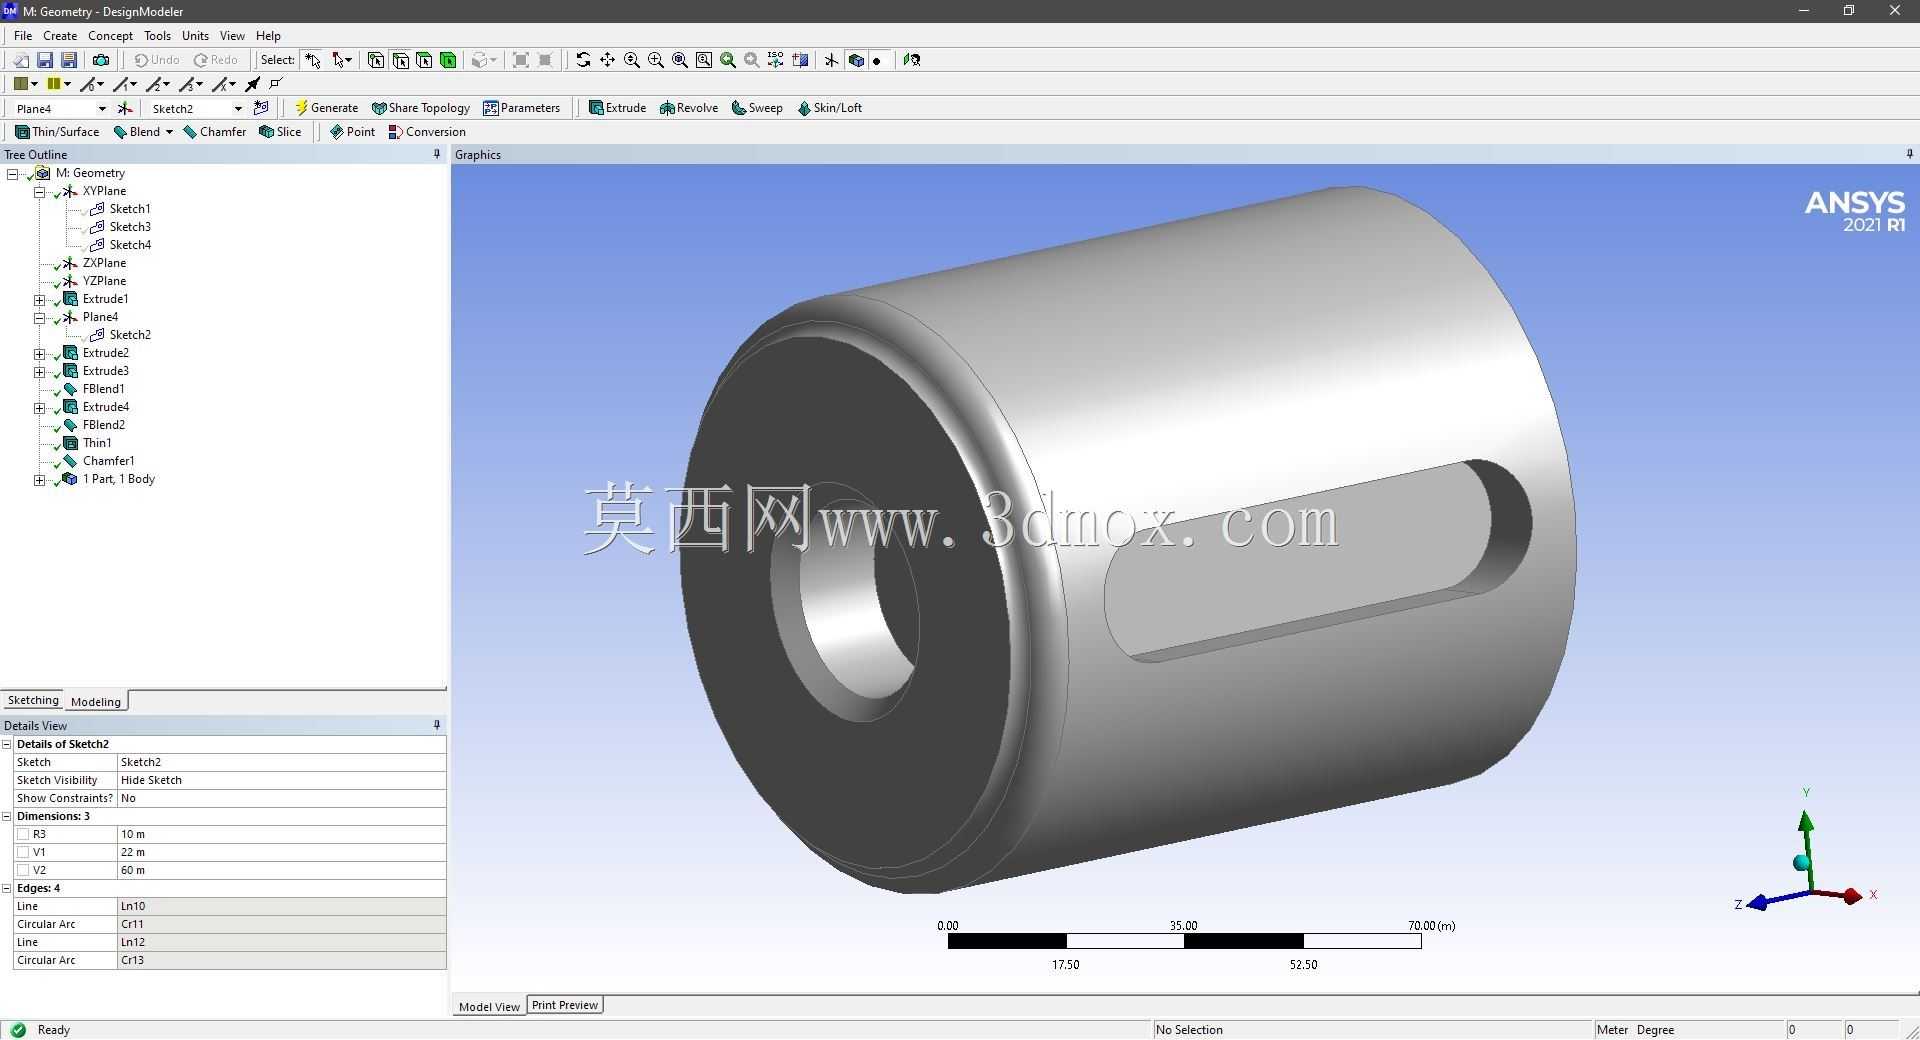This screenshot has height=1040, width=1920.
Task: Click the yellow edge coloring icon
Action: (54, 84)
